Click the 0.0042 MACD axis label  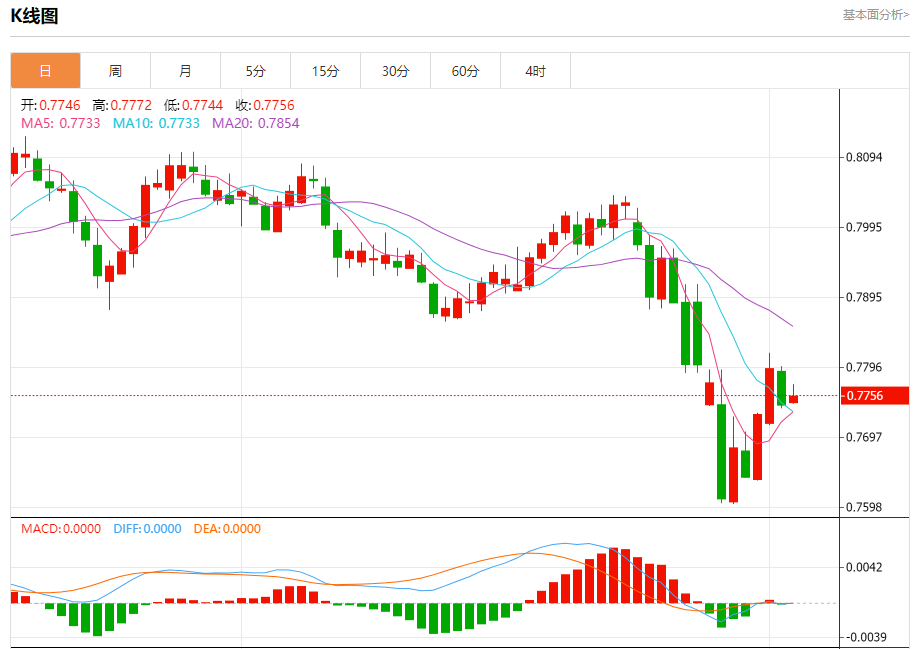865,568
